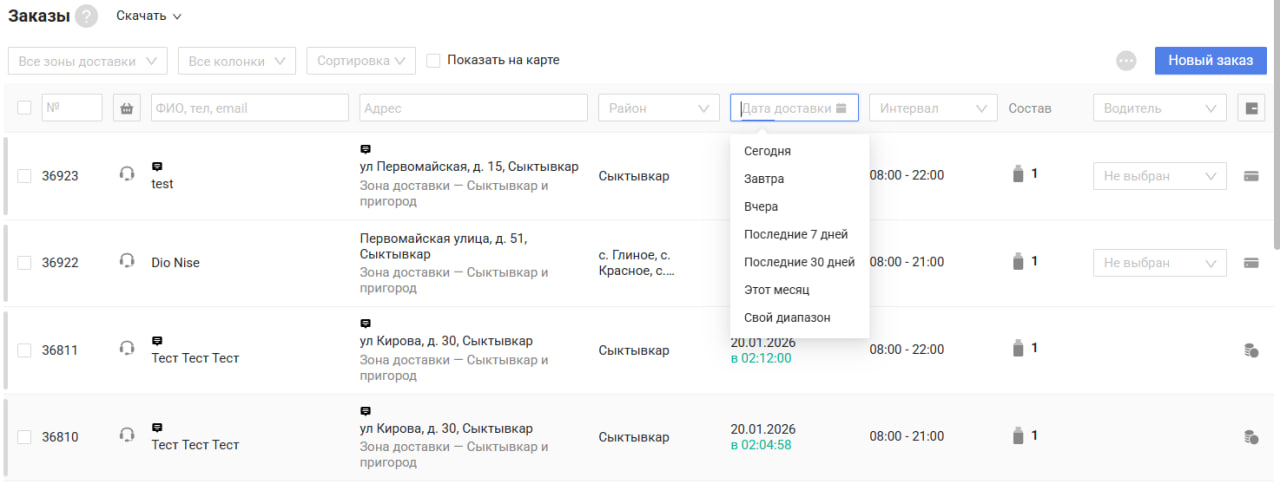Tick the checkbox for order 36922
This screenshot has height=484, width=1280.
tap(25, 263)
